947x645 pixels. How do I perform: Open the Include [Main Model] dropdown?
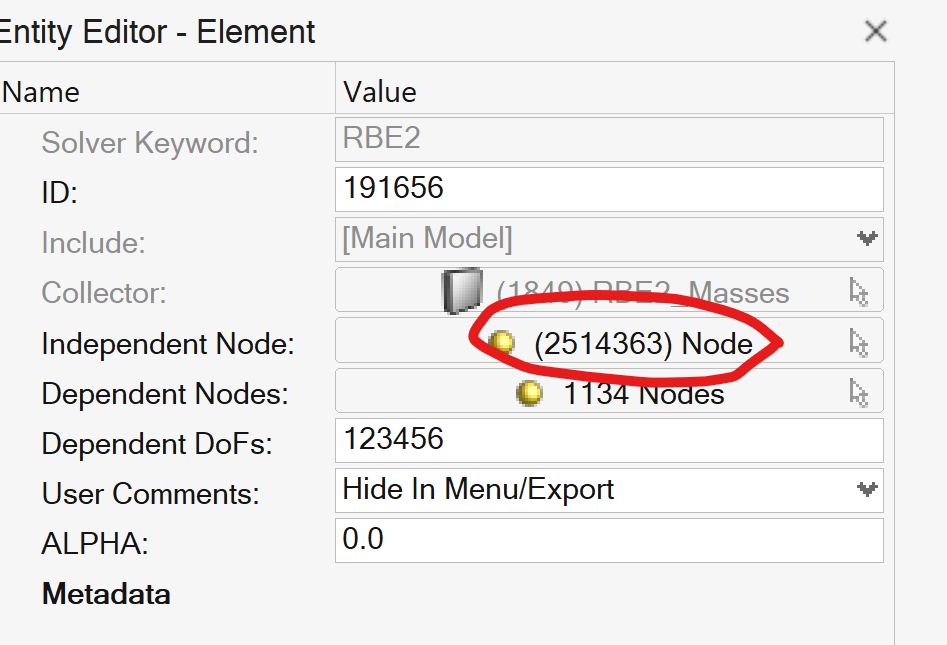click(x=867, y=239)
